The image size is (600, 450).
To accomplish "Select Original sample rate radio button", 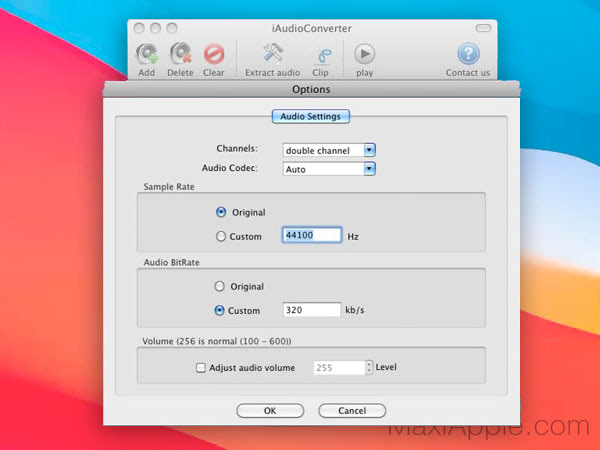I will pos(221,212).
